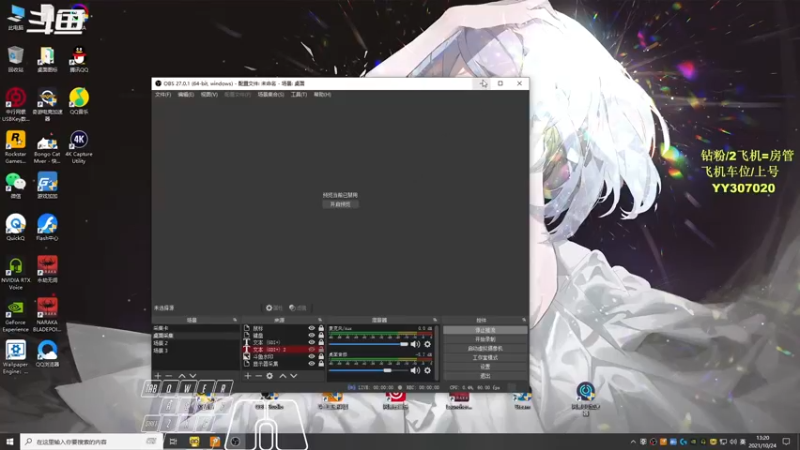Open the 桌面音频 audio settings gear
This screenshot has height=450, width=800.
[x=428, y=370]
